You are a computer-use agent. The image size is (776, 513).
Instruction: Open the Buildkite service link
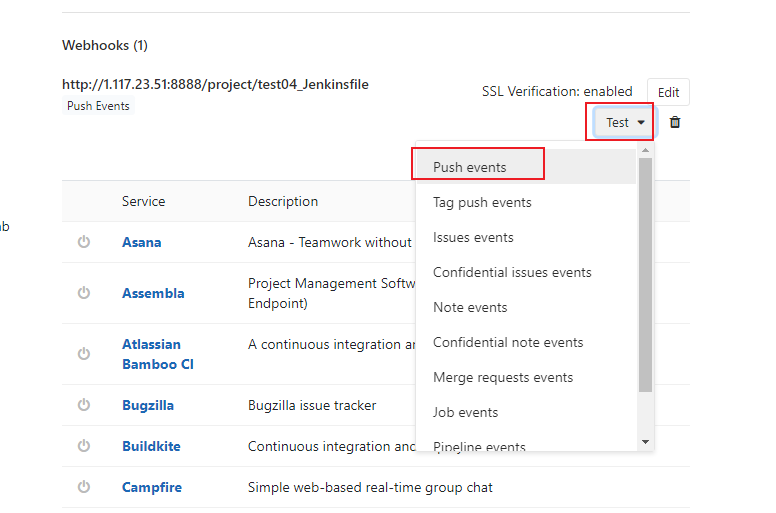click(151, 446)
